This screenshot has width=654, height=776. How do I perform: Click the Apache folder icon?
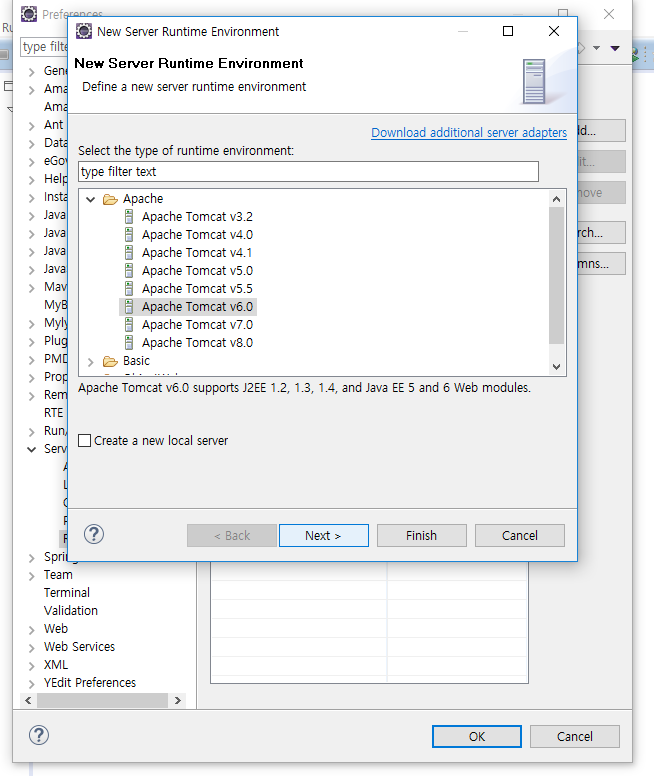click(x=110, y=199)
